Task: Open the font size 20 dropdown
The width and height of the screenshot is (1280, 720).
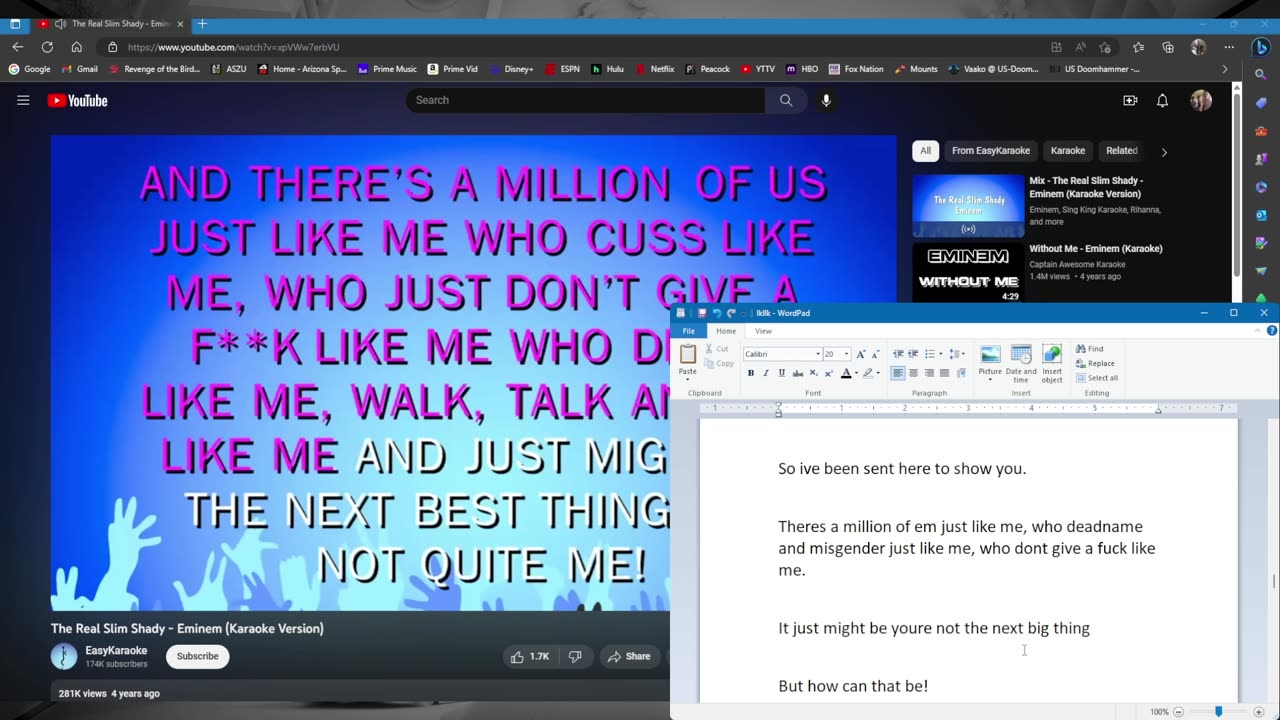Action: (x=846, y=354)
